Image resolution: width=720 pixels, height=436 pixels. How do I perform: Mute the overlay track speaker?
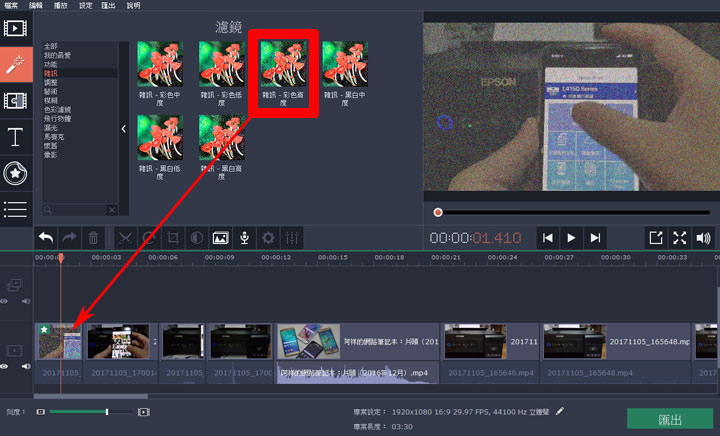point(26,301)
